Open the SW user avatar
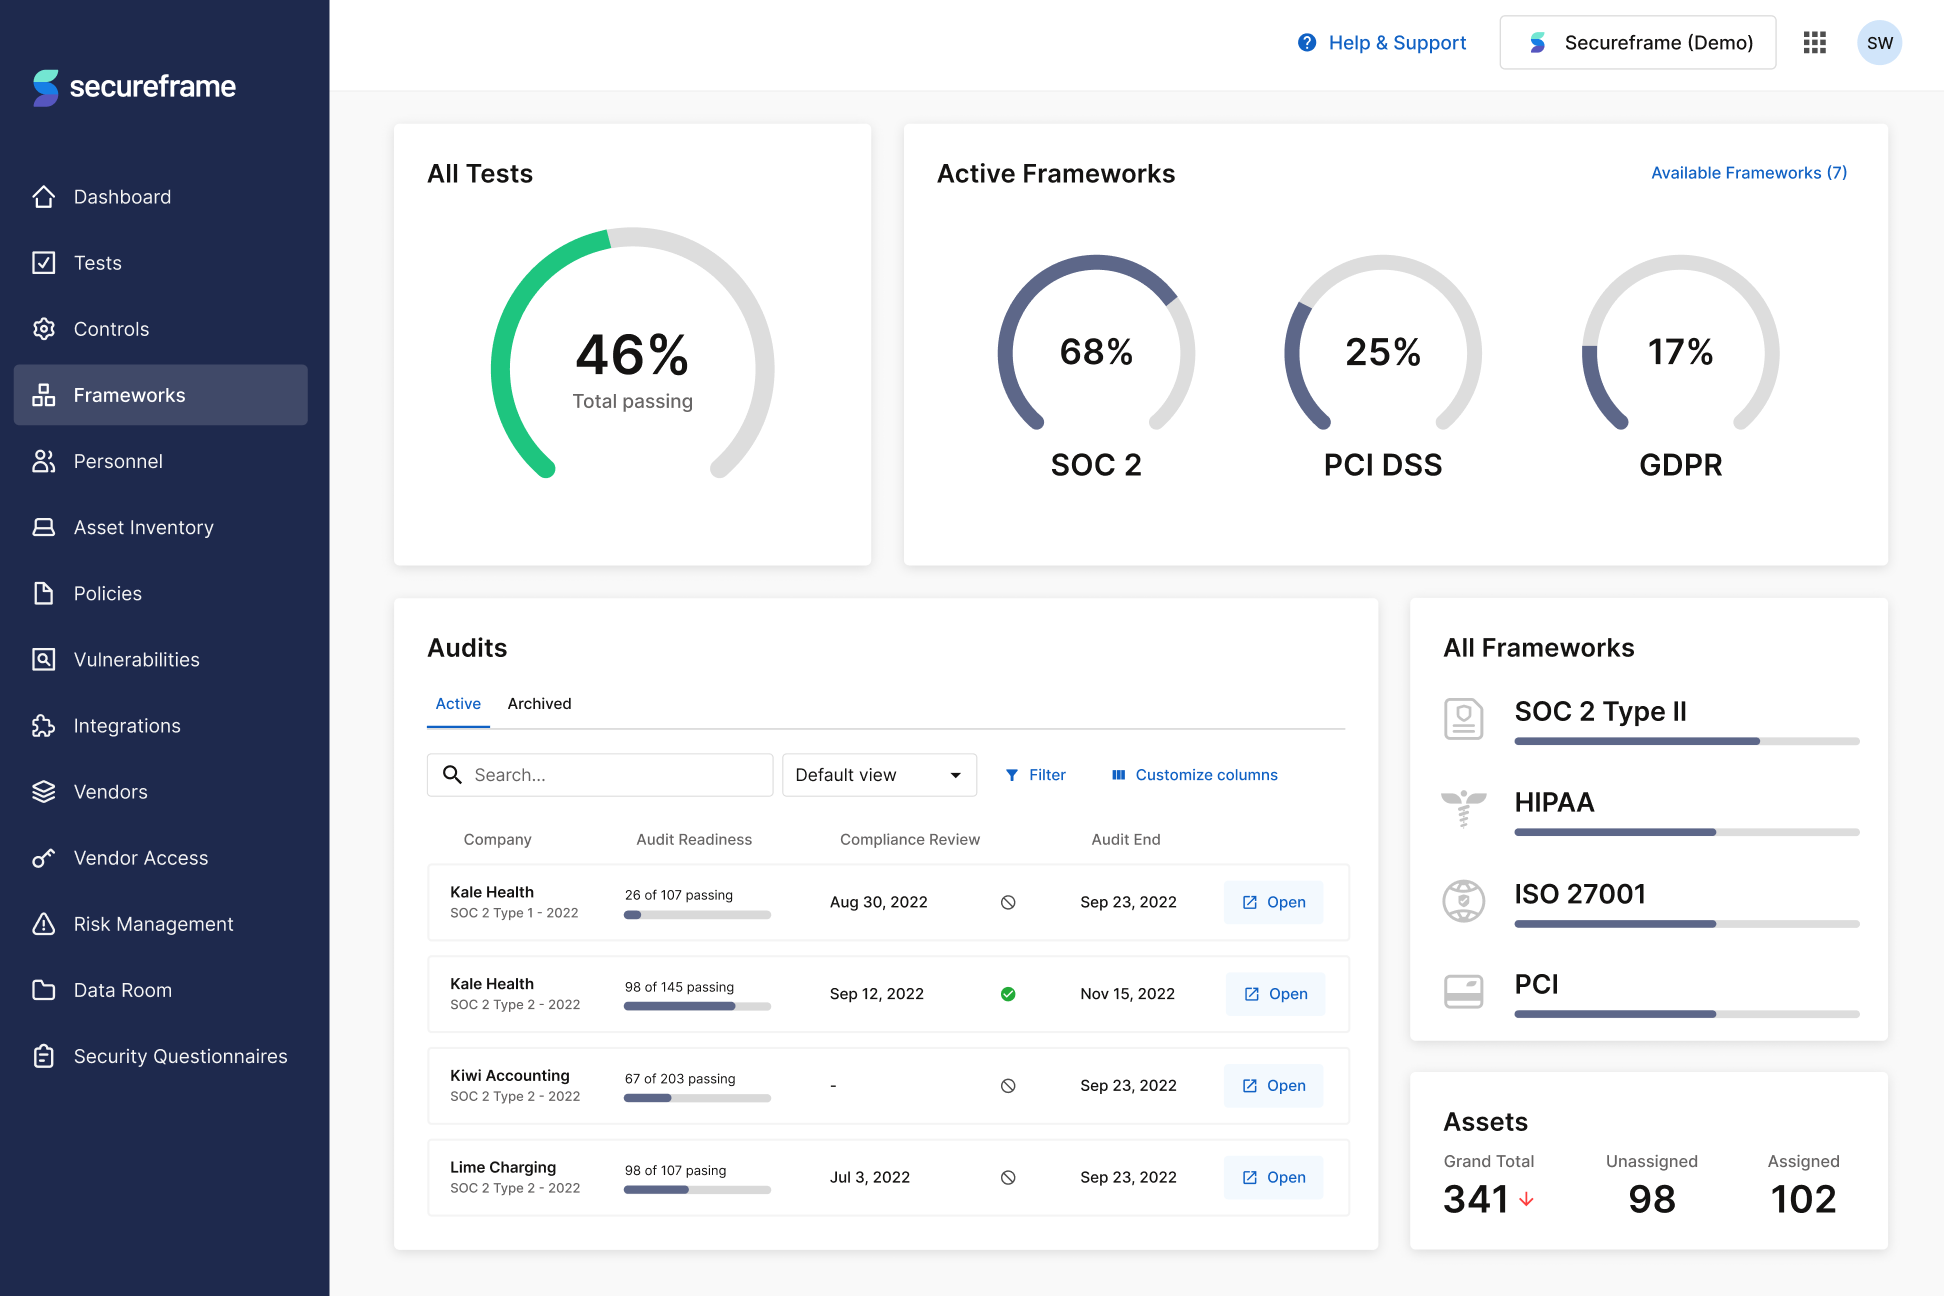This screenshot has width=1944, height=1296. (1880, 43)
